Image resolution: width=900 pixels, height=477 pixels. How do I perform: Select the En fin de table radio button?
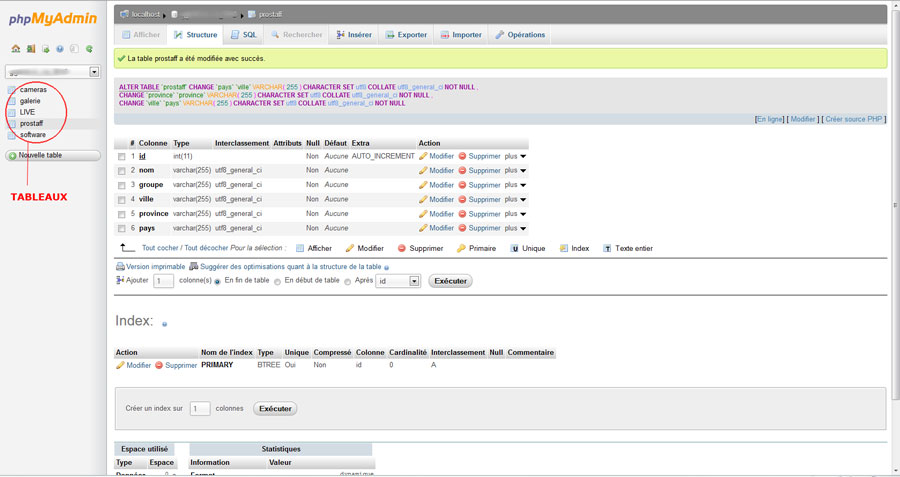coord(218,281)
